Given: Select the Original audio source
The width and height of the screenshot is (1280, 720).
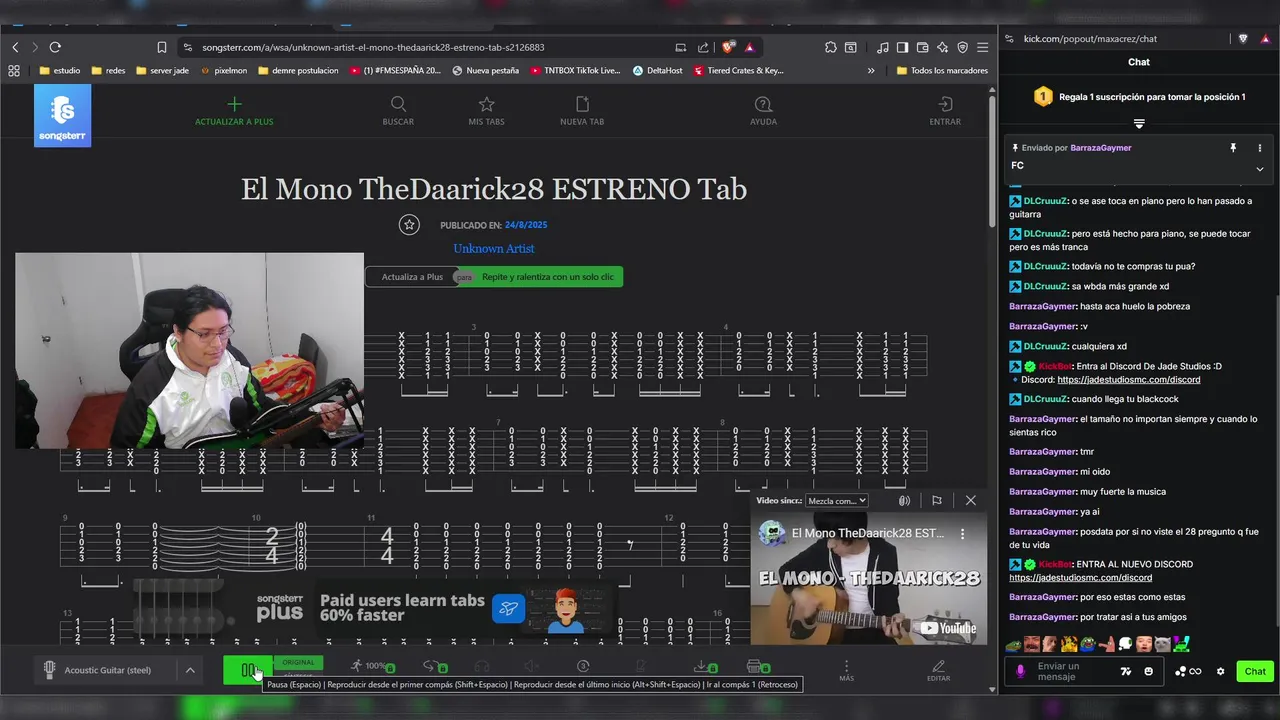Looking at the screenshot, I should click(x=298, y=662).
